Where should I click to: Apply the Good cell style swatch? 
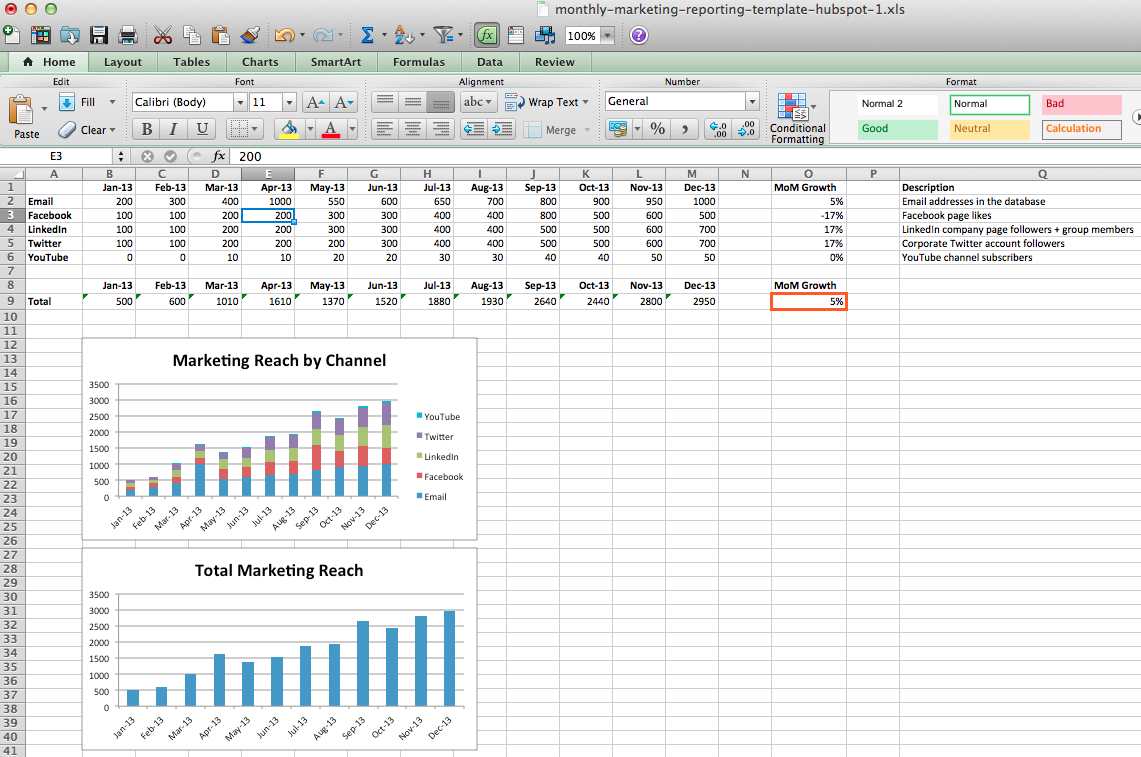tap(897, 129)
